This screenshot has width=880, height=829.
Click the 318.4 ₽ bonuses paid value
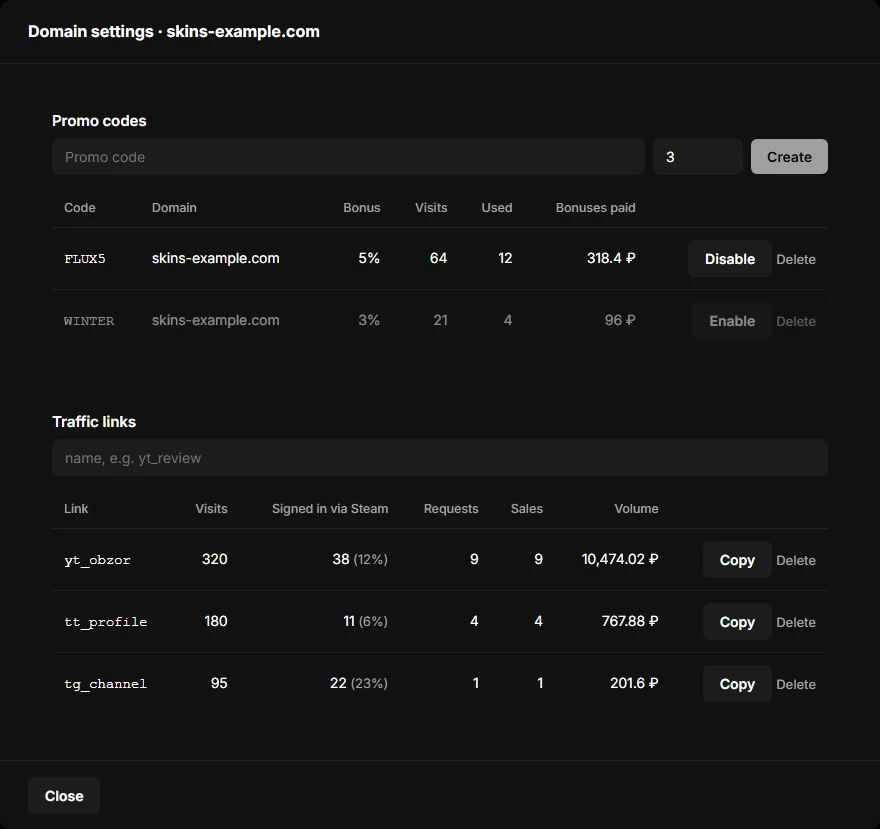pyautogui.click(x=611, y=258)
